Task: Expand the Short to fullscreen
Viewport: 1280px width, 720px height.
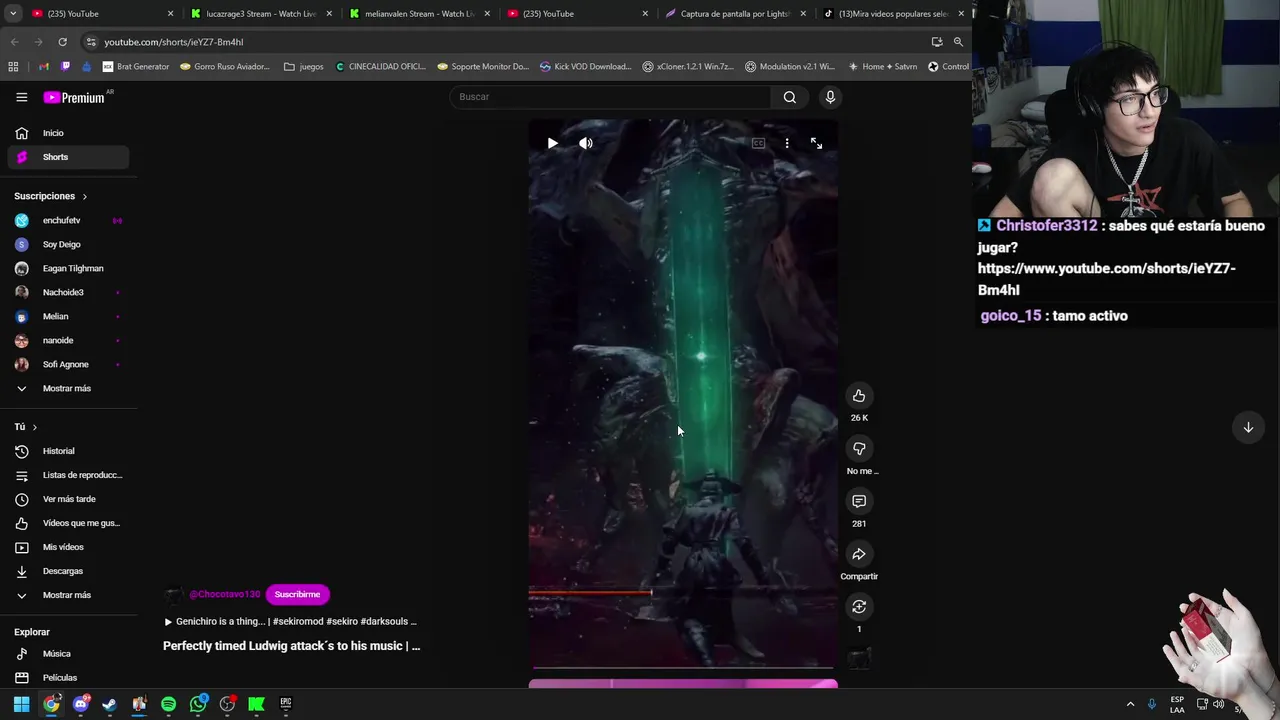Action: pyautogui.click(x=816, y=143)
